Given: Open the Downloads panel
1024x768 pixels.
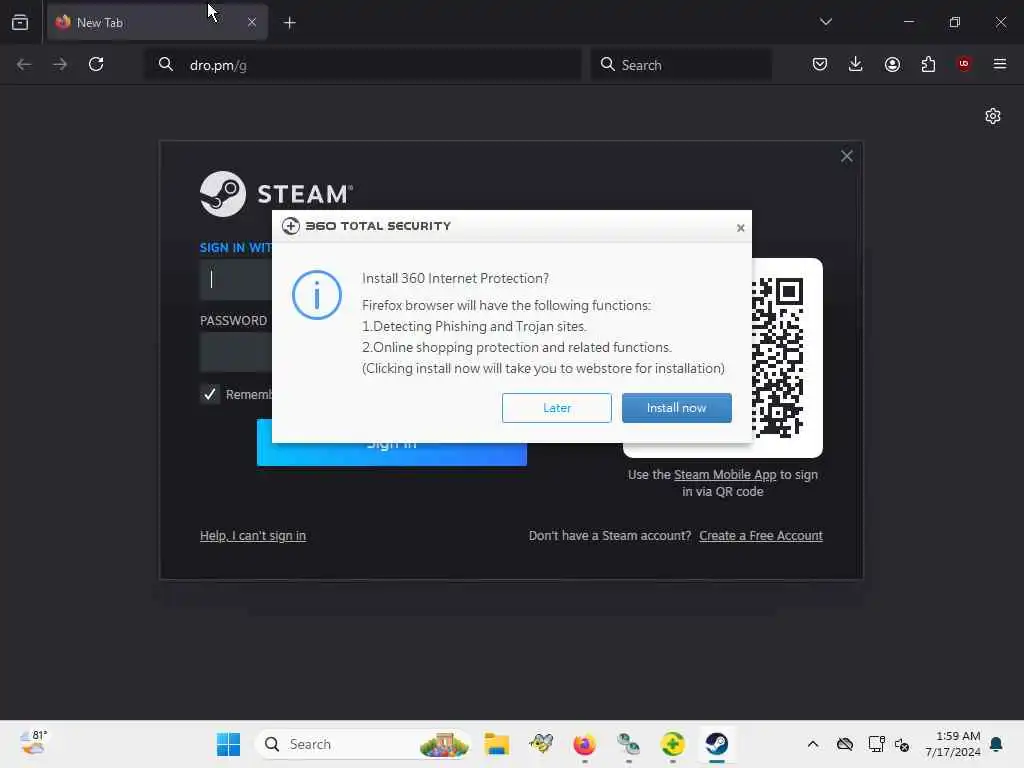Looking at the screenshot, I should (x=856, y=64).
